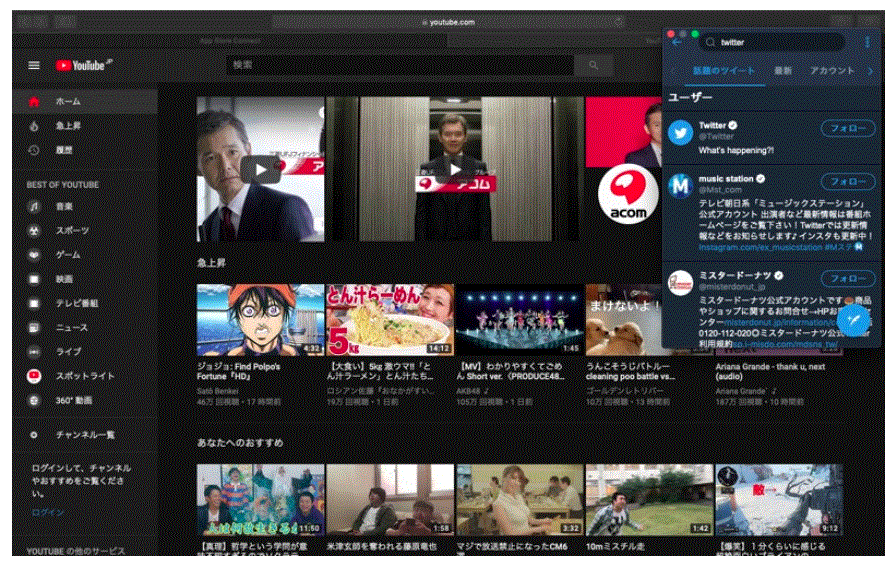Select the スポーツ sports icon

click(x=34, y=230)
